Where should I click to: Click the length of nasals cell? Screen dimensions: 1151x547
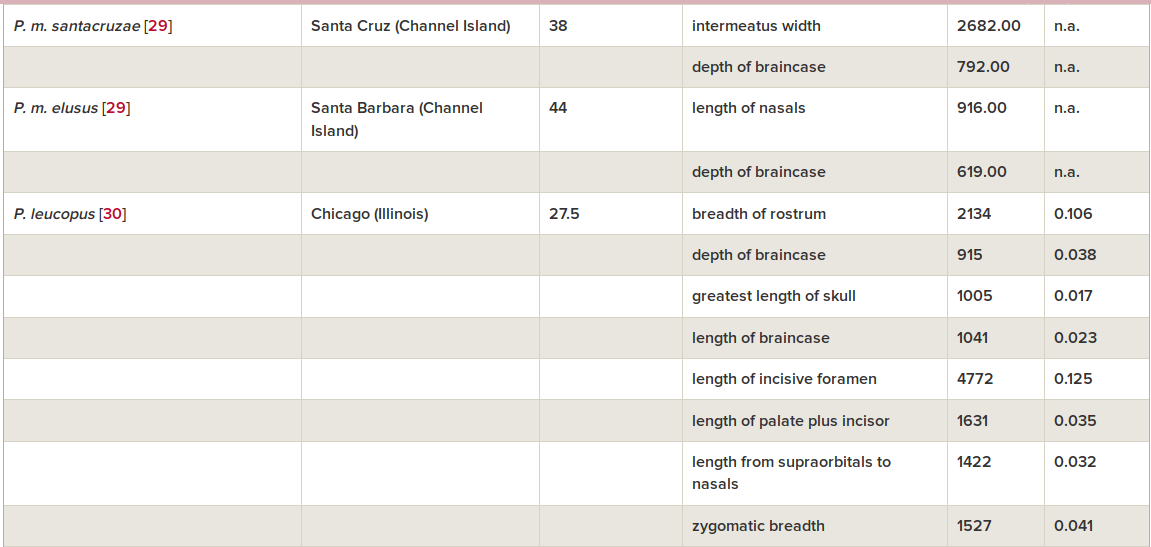pos(815,120)
